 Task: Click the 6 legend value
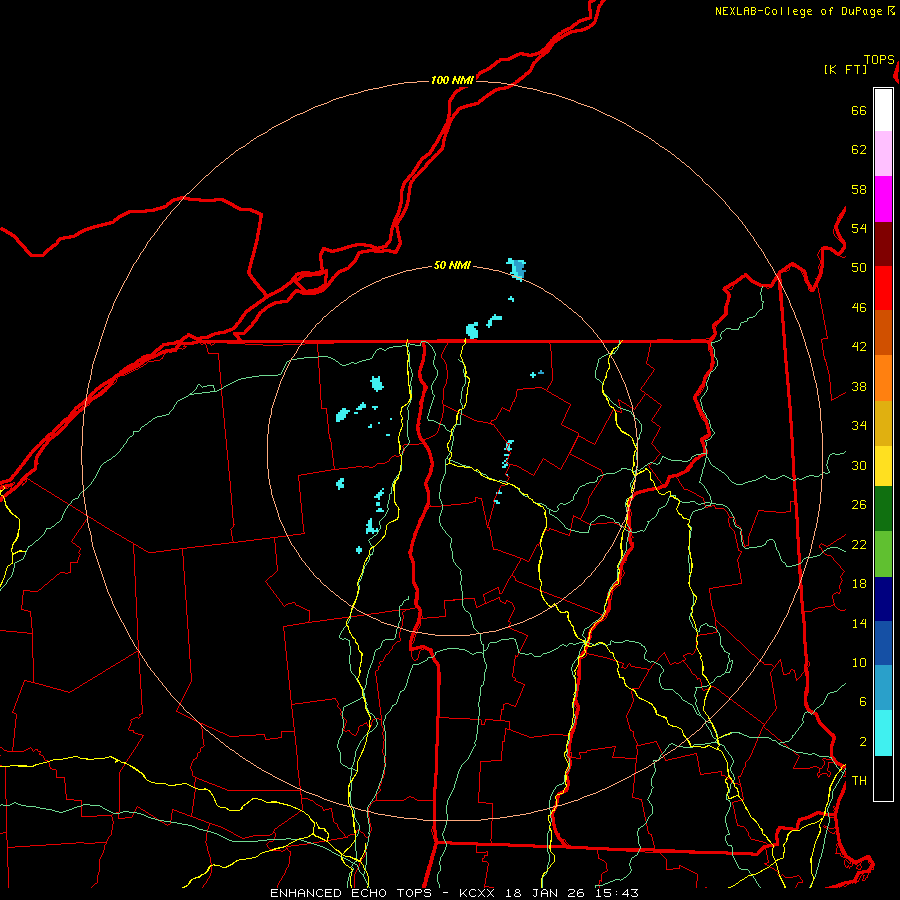point(863,702)
